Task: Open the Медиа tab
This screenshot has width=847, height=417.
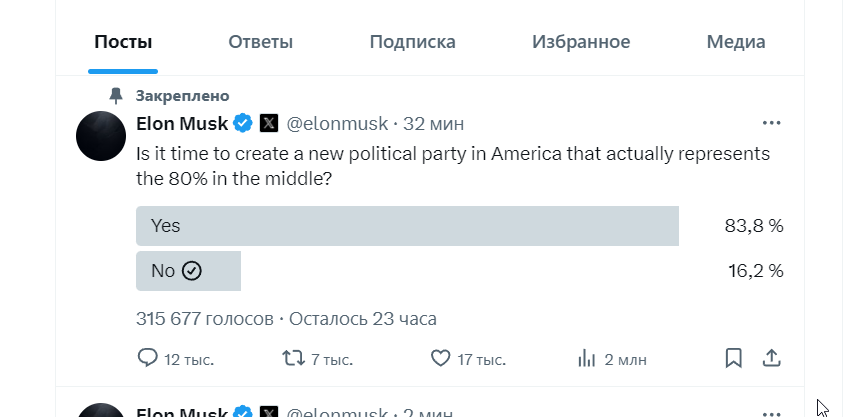Action: [736, 42]
